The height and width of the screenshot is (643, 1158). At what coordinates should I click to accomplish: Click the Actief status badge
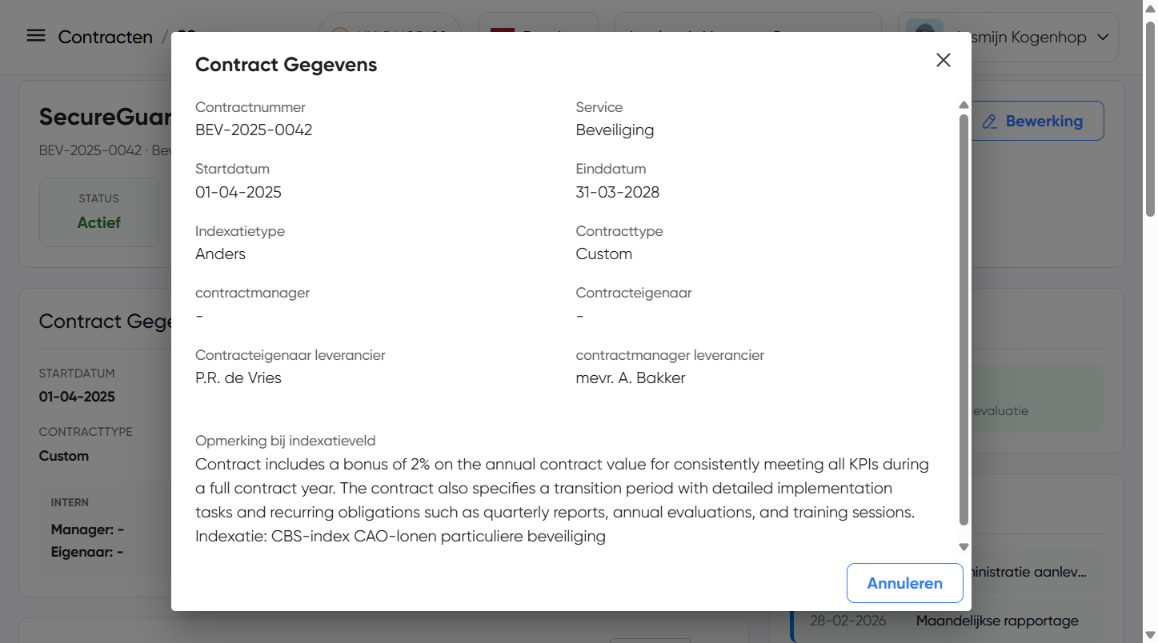pyautogui.click(x=99, y=222)
